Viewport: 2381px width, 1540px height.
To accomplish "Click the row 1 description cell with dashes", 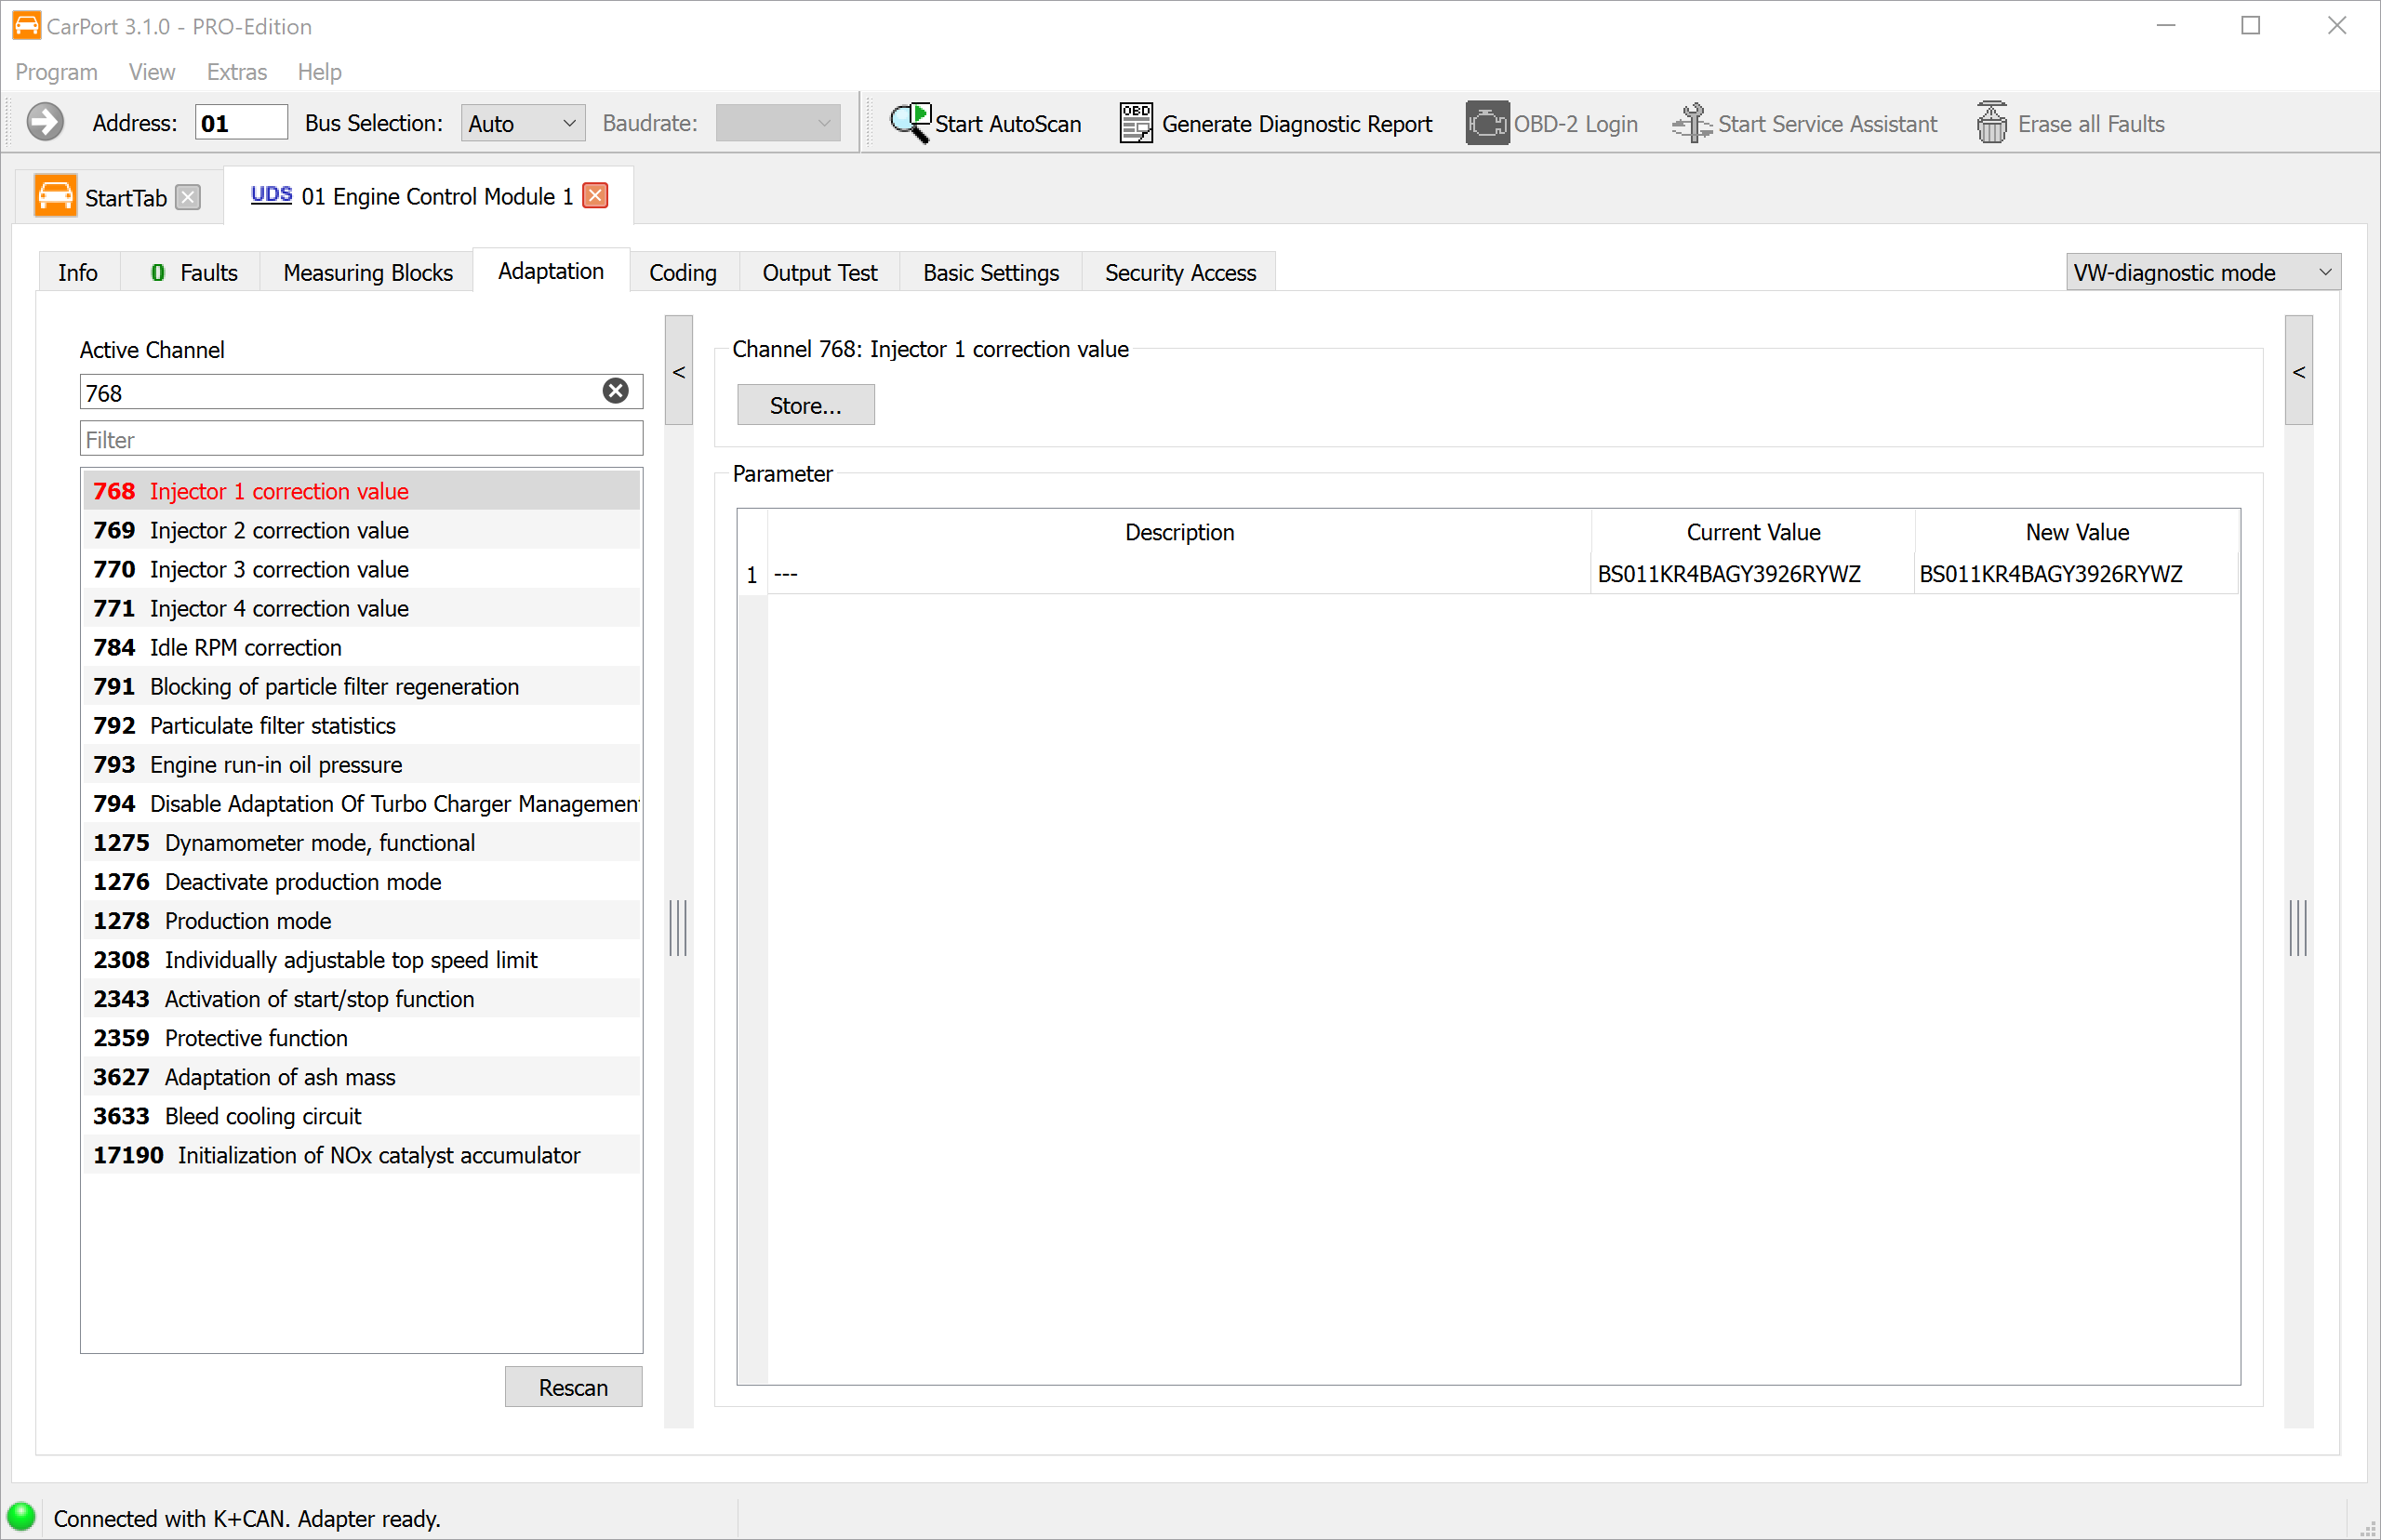I will [x=1179, y=573].
